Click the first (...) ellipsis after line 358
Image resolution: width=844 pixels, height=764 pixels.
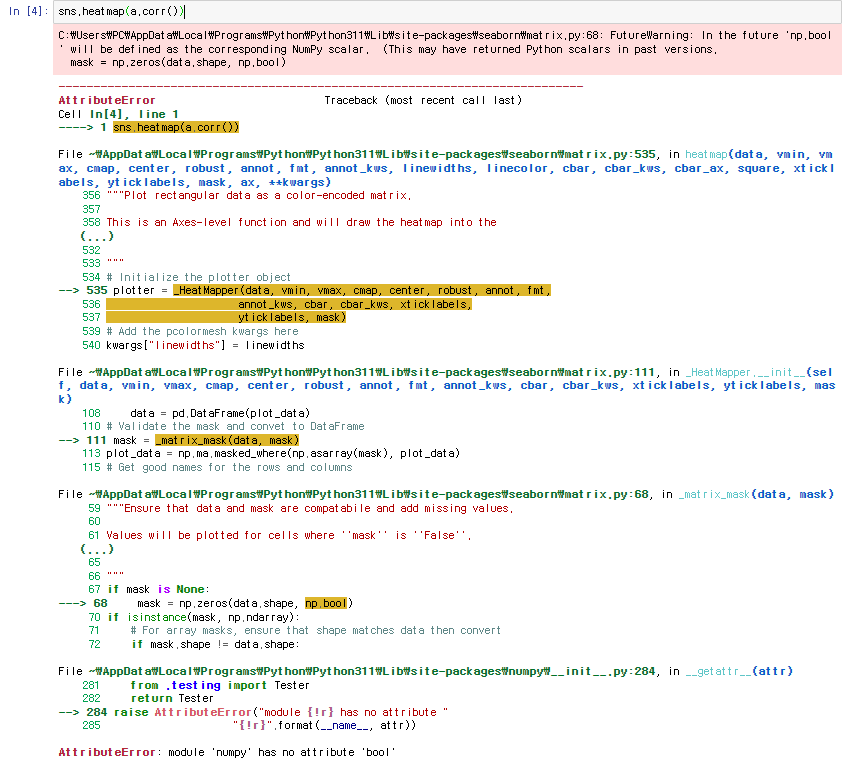pos(97,236)
